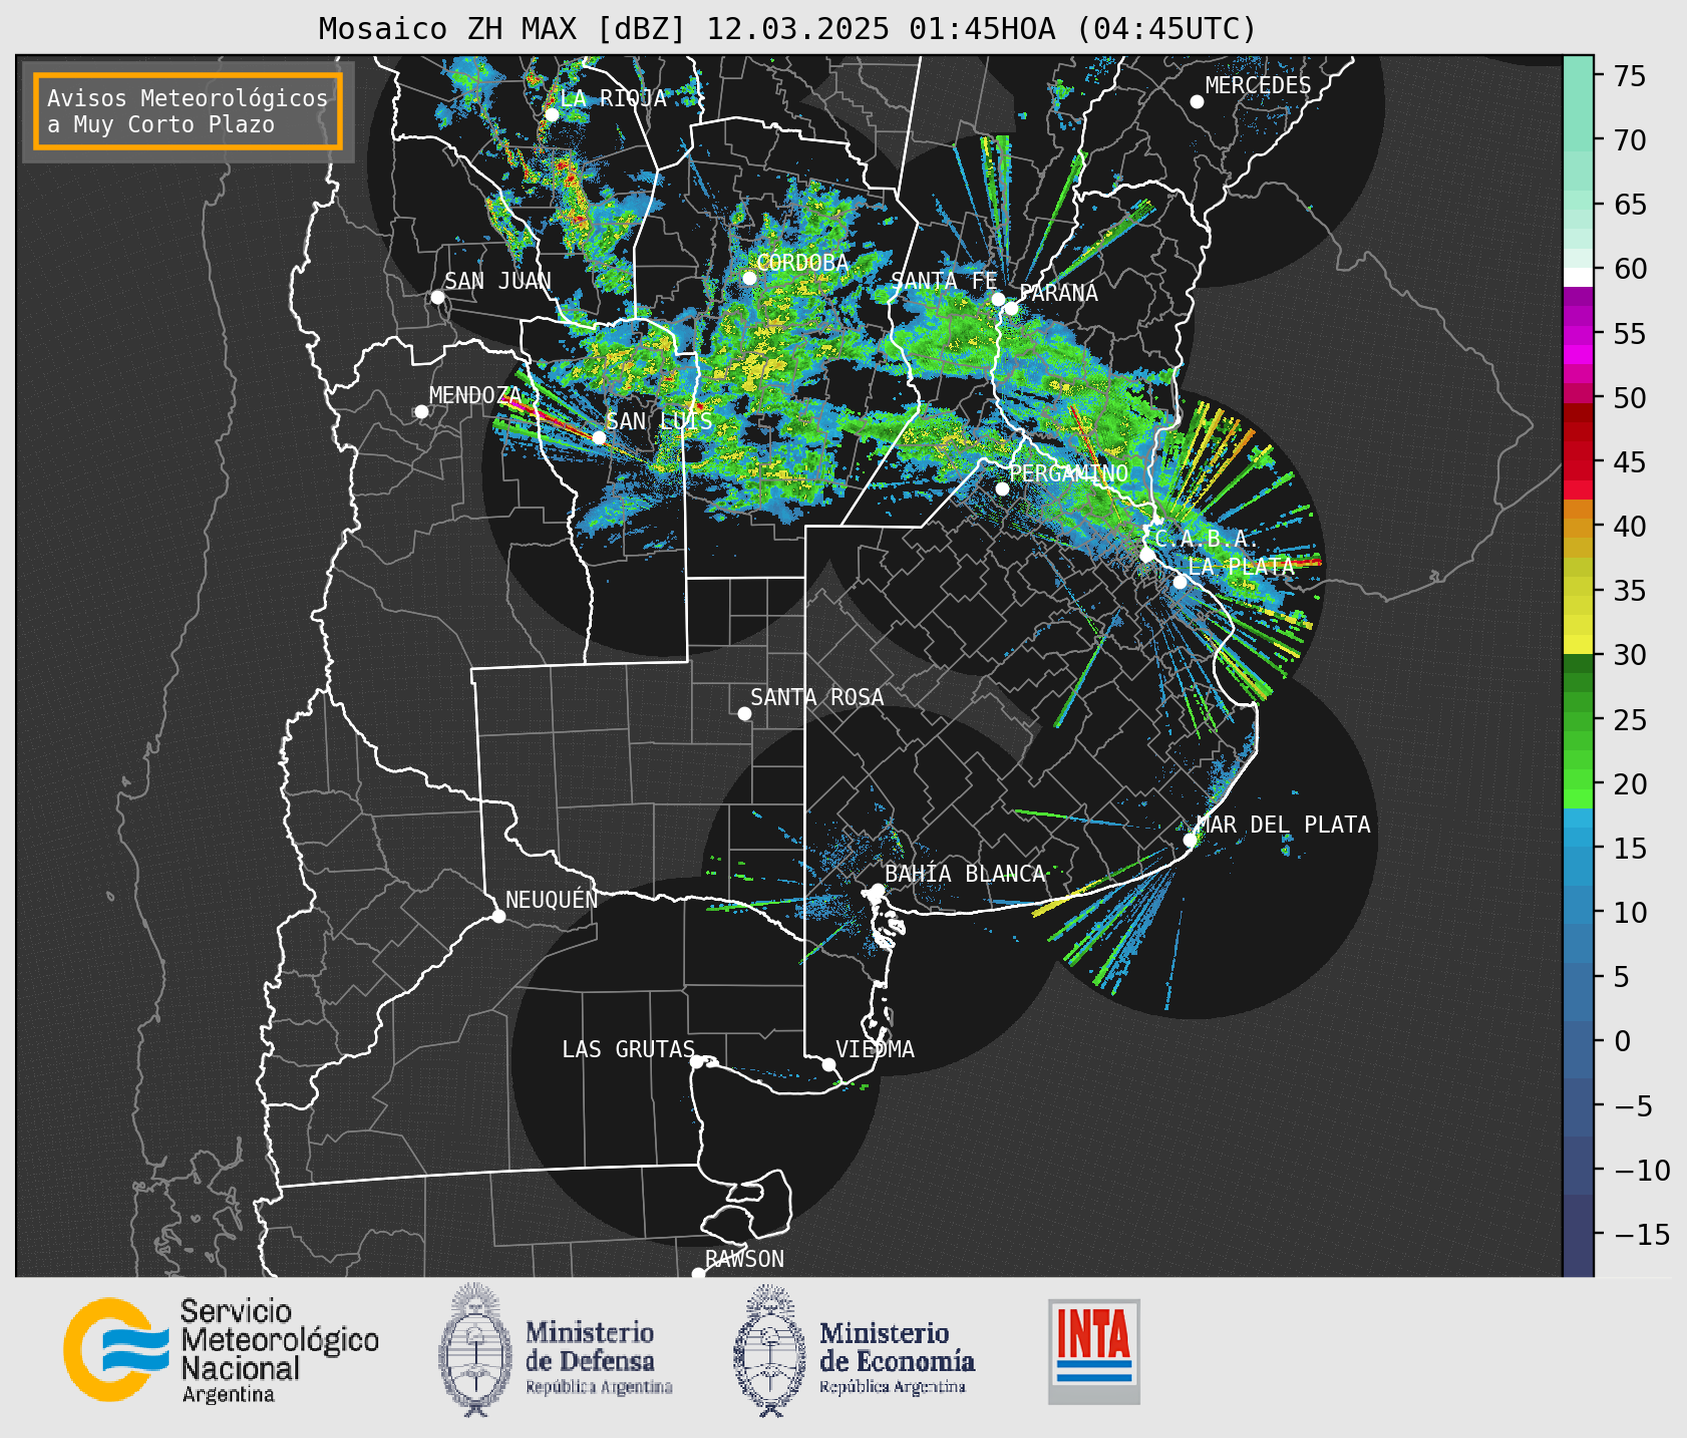
Task: Click the Servicio Meteorológico Nacional text
Action: pyautogui.click(x=280, y=1351)
